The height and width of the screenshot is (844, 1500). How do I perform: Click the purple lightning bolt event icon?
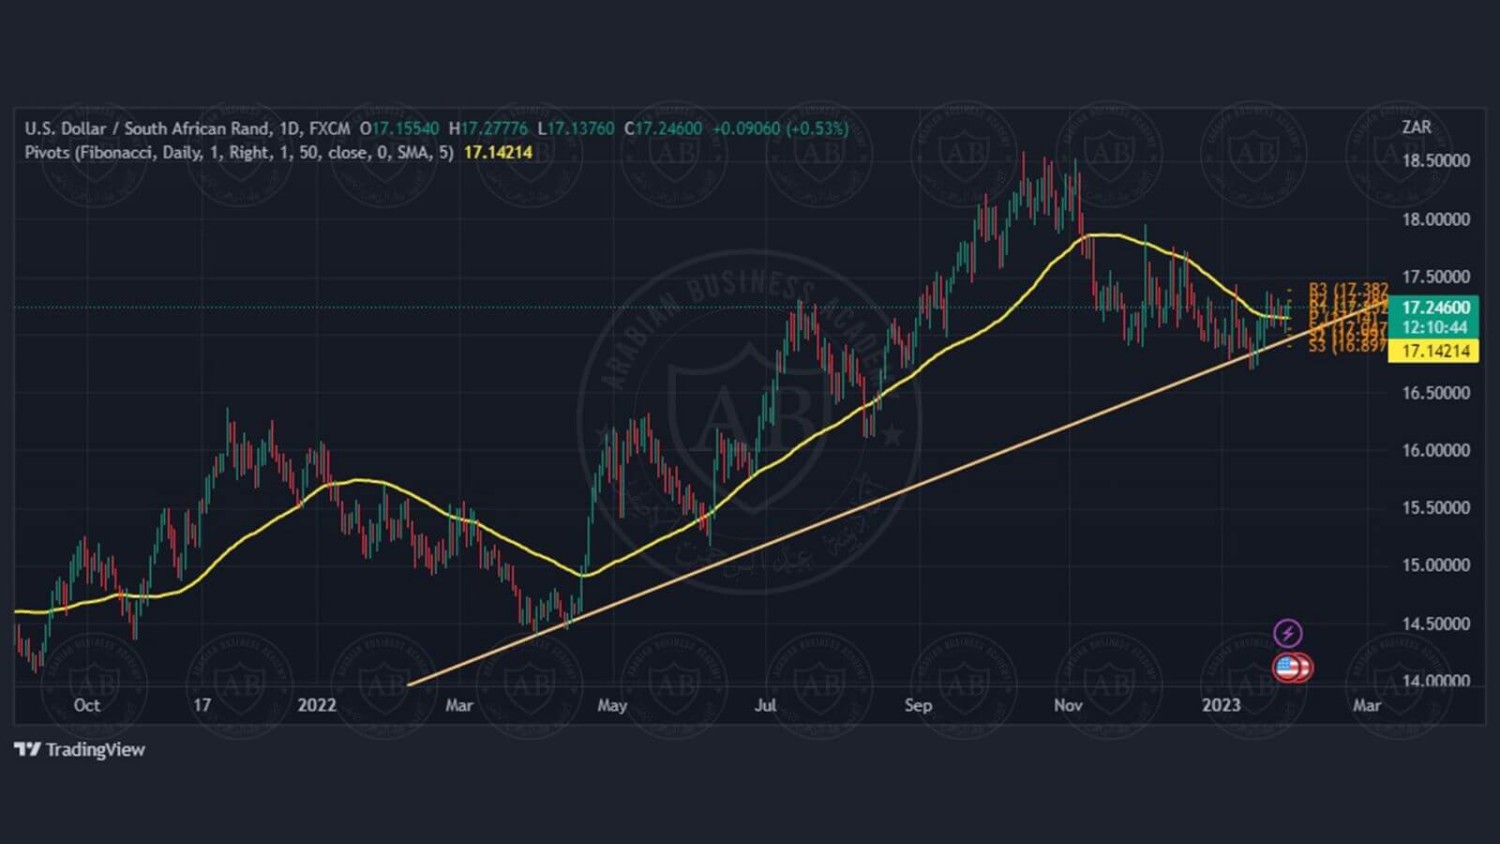[x=1288, y=633]
